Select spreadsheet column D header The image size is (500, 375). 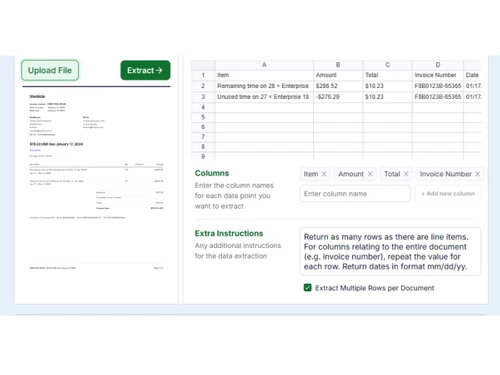pyautogui.click(x=438, y=65)
